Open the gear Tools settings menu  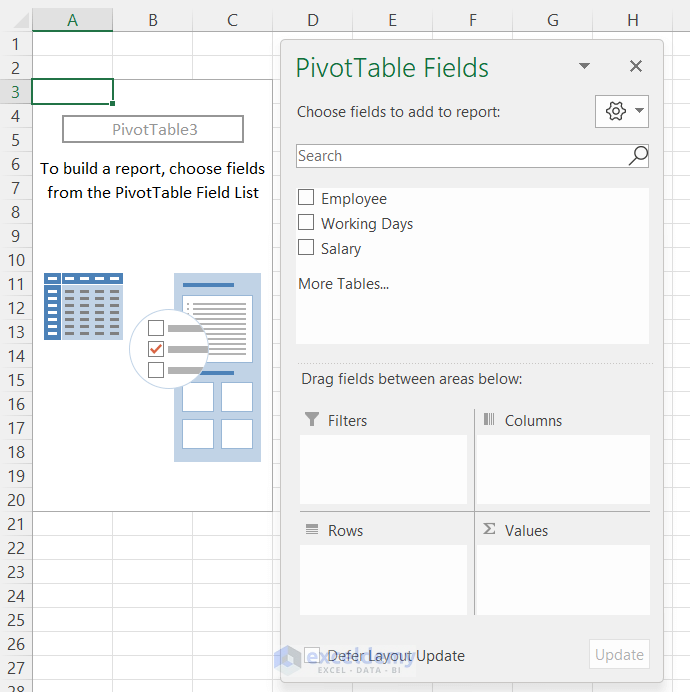tap(616, 111)
